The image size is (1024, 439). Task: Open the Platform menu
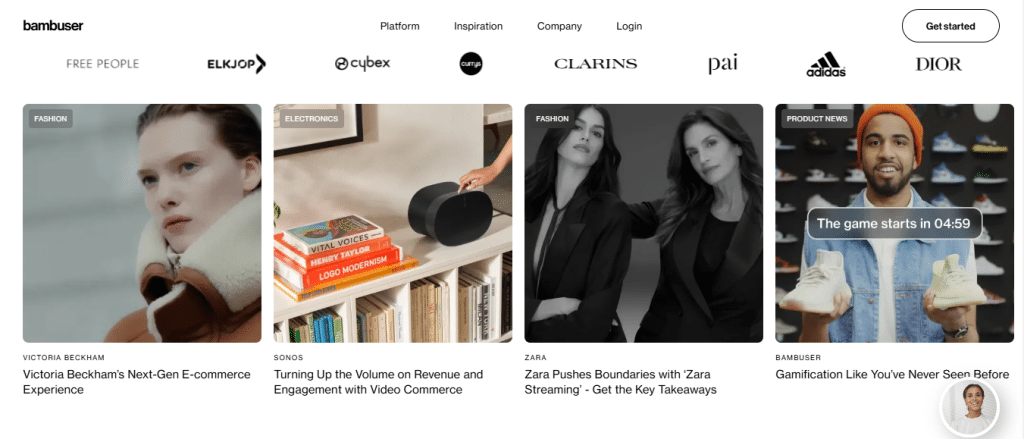[x=400, y=26]
